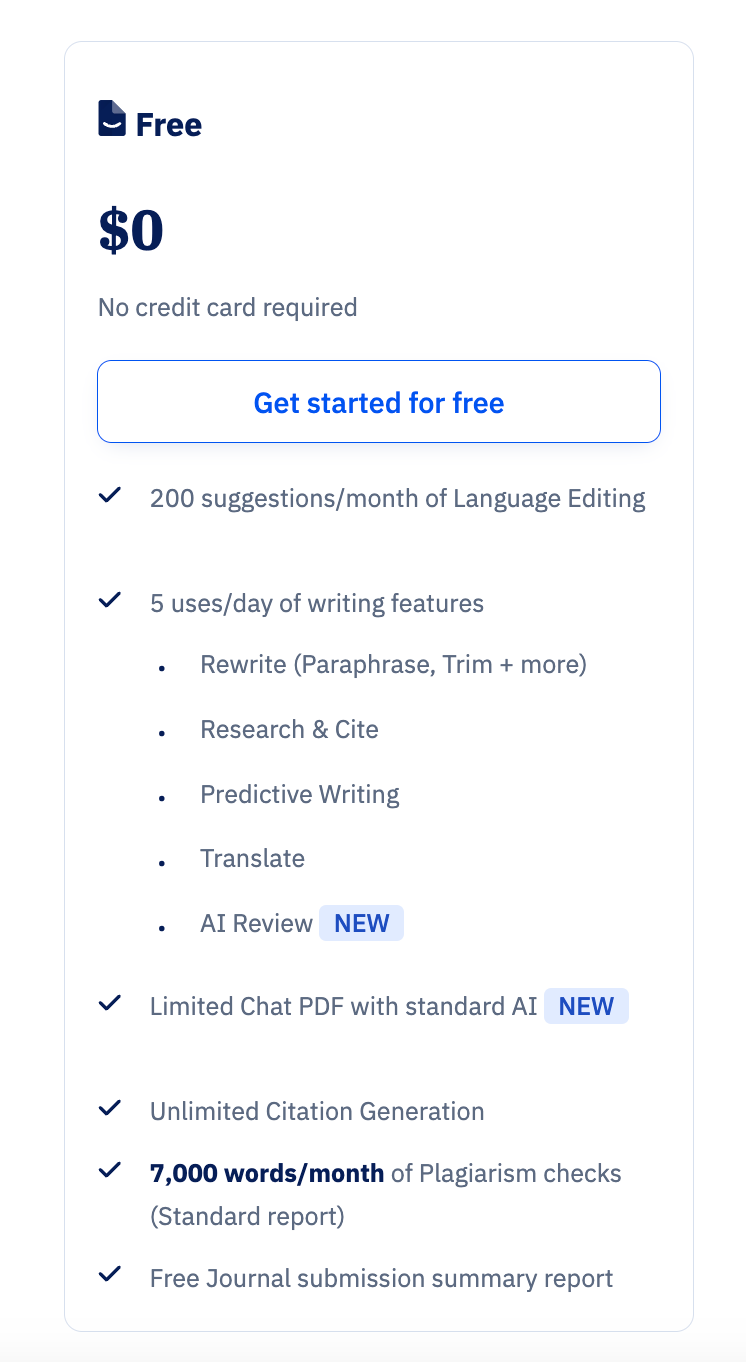Click Free Journal submission summary report text
This screenshot has height=1362, width=746.
tap(381, 1278)
